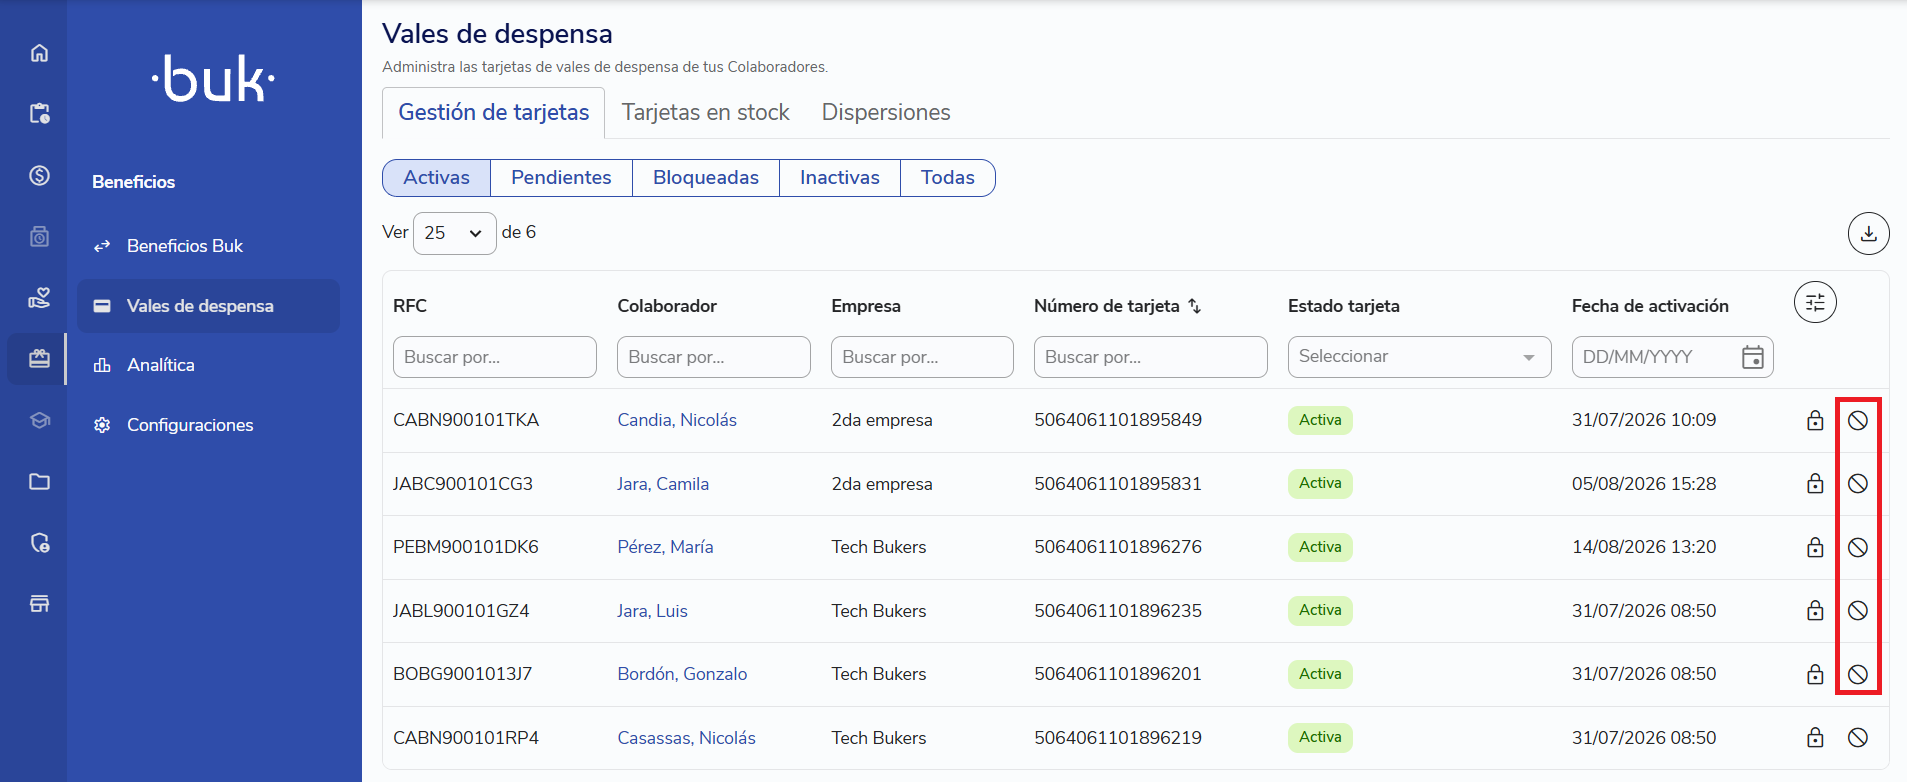Focus the RFC search field
The image size is (1907, 782).
[495, 357]
